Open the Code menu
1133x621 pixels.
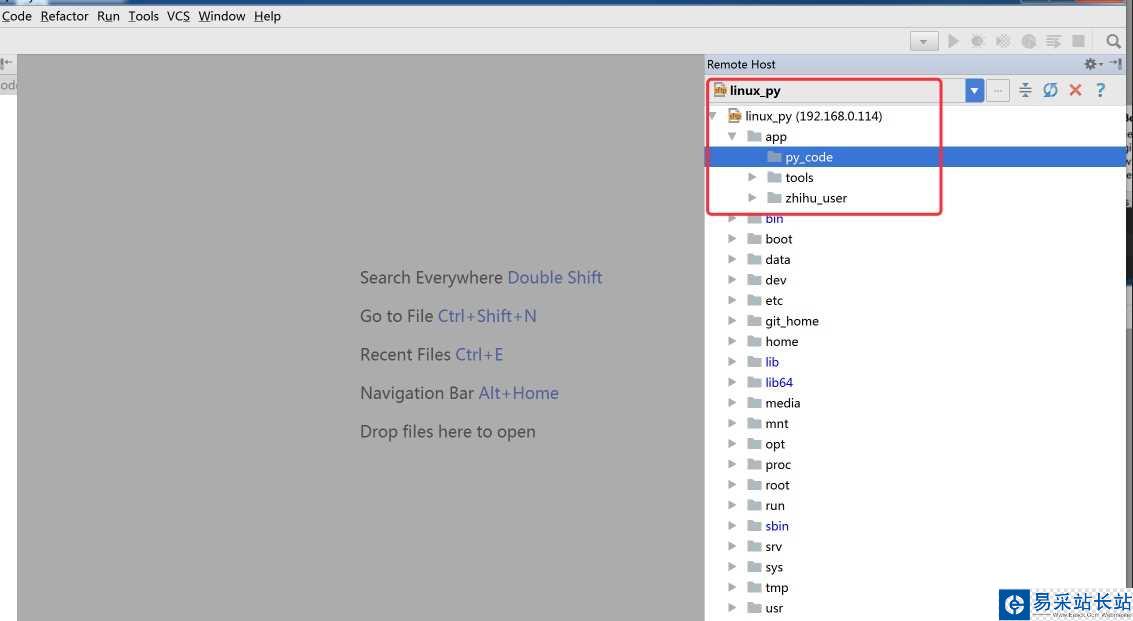17,16
